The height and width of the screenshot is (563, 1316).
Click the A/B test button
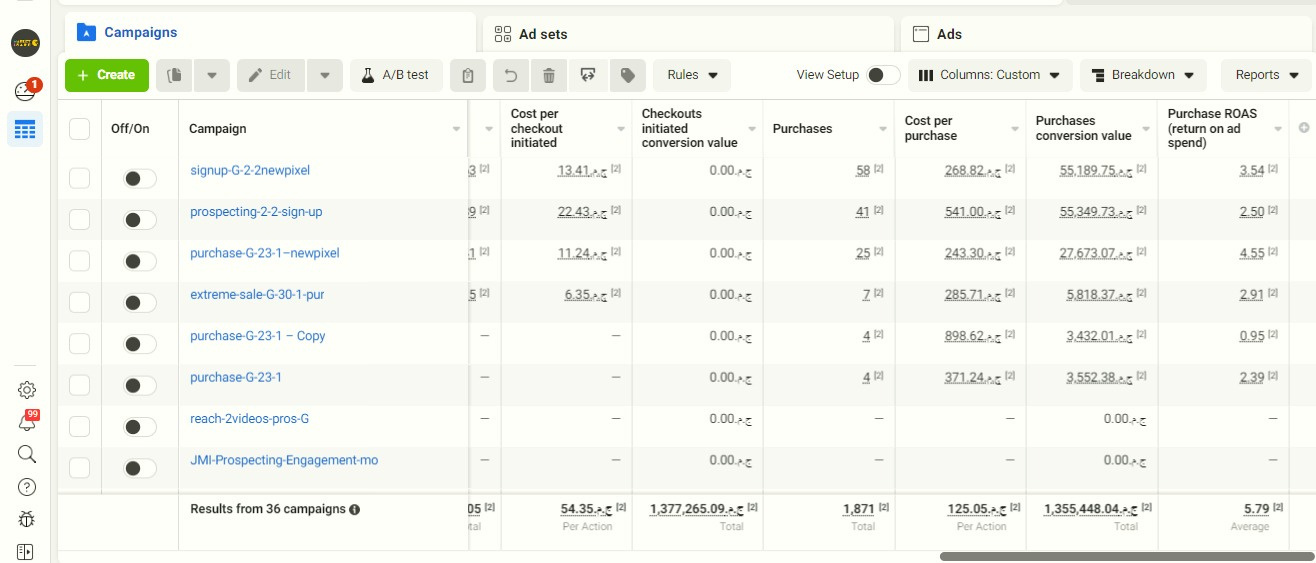396,75
